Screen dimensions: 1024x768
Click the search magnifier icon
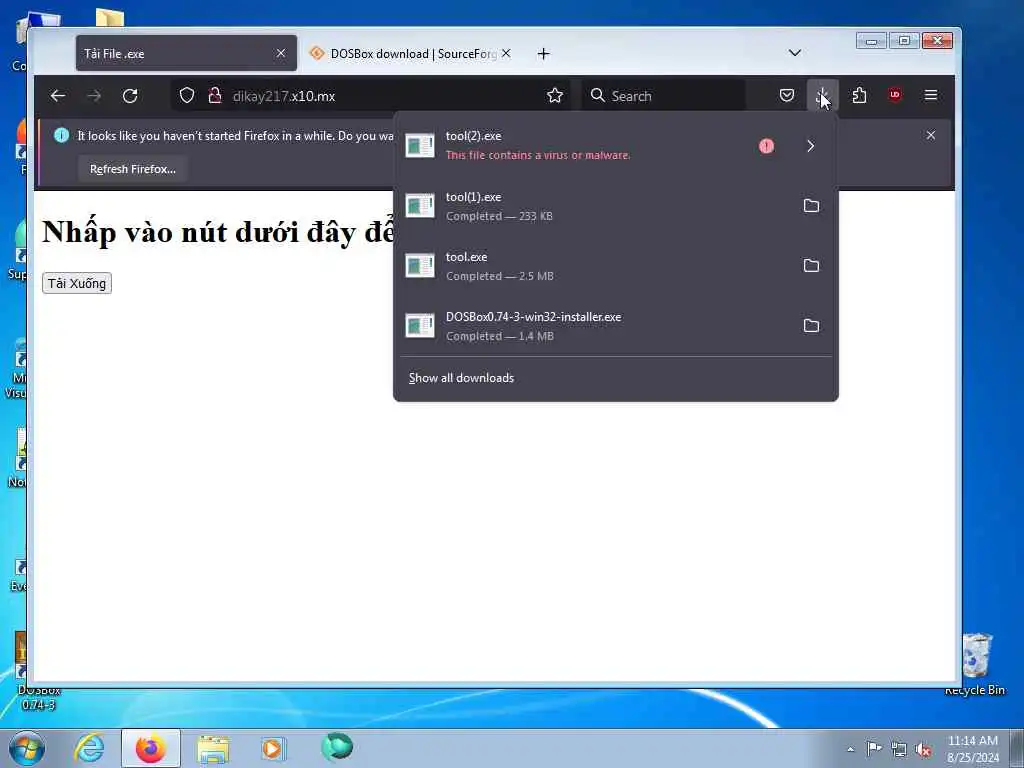pyautogui.click(x=597, y=96)
